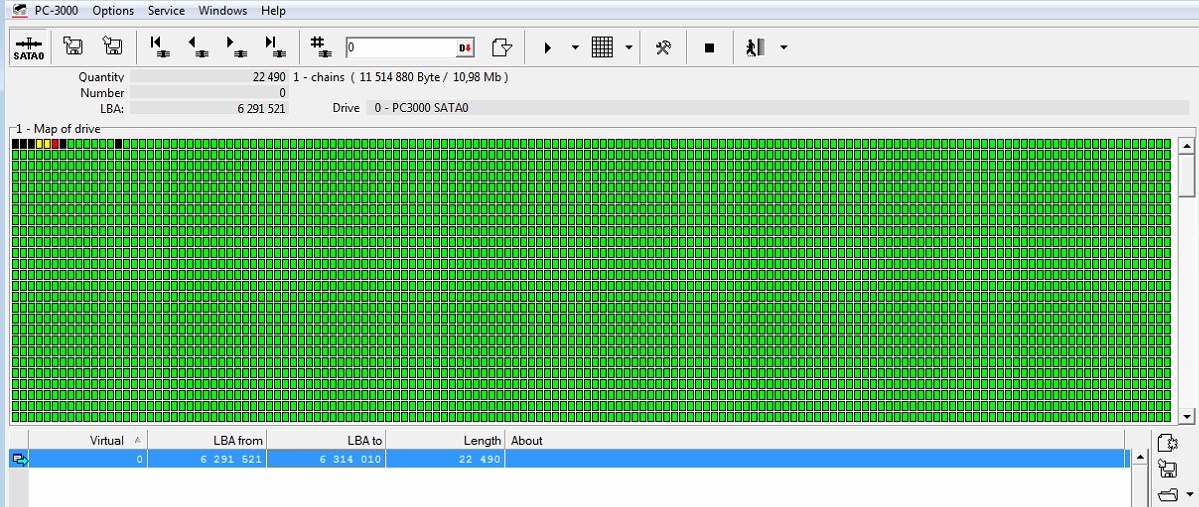Expand the dropdown arrow next to Play
The width and height of the screenshot is (1199, 507).
point(575,48)
